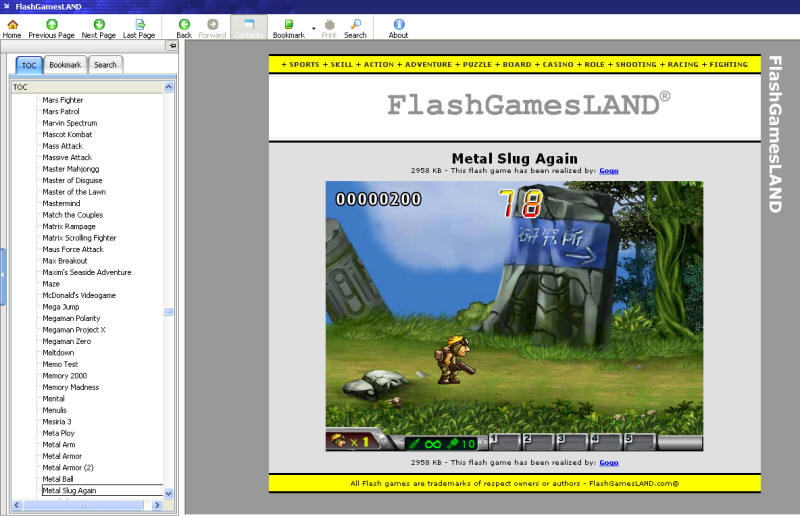Switch to Search tab in side panel
Image resolution: width=800 pixels, height=516 pixels.
click(105, 65)
